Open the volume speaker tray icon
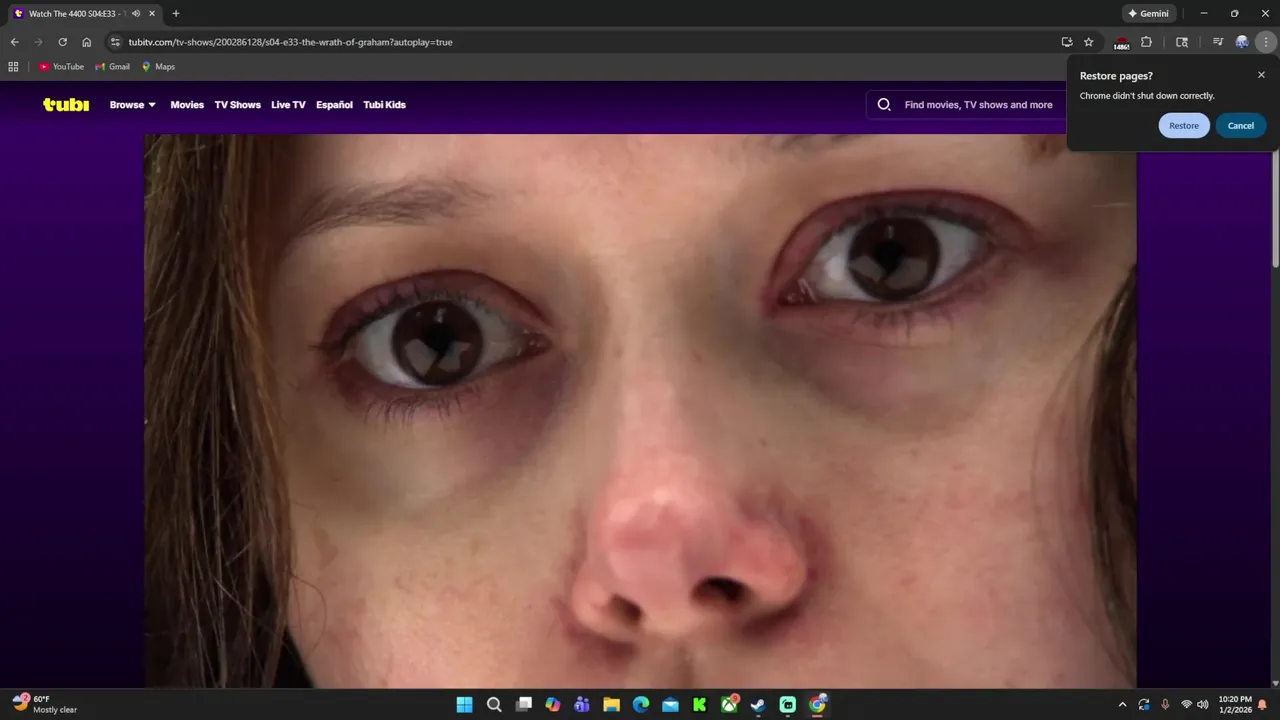 point(1202,705)
